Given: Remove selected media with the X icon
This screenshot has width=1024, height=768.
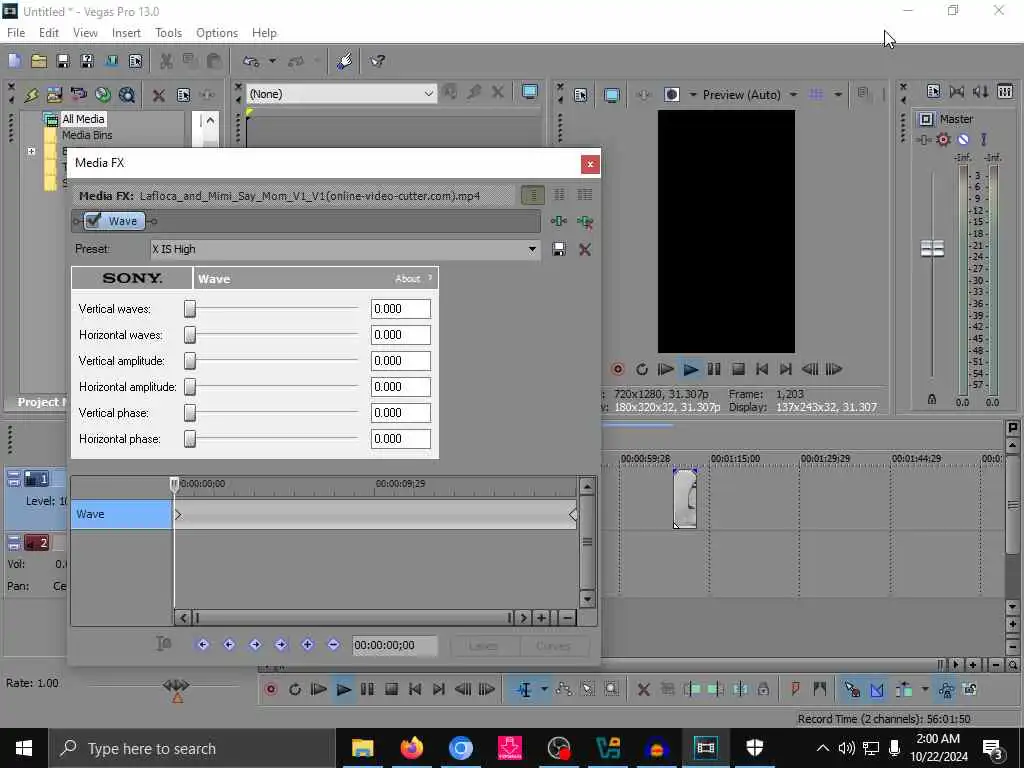Looking at the screenshot, I should 159,95.
